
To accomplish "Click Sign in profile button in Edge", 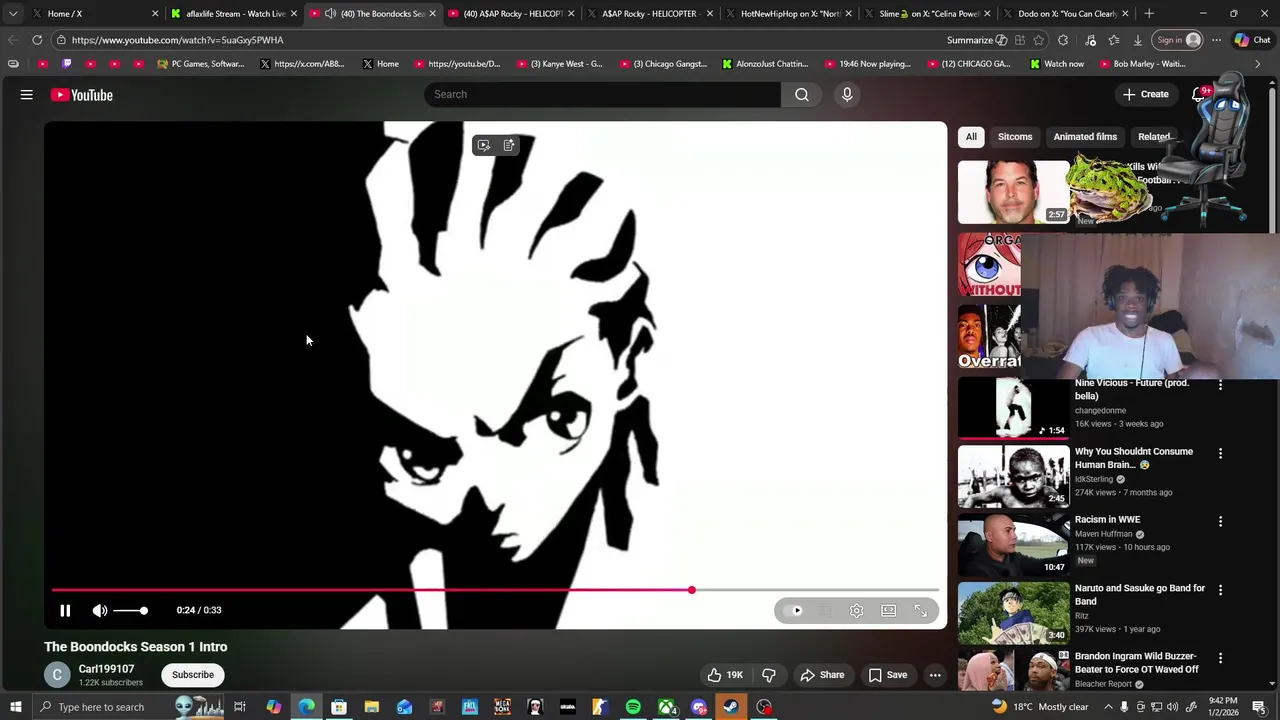I will coord(1178,40).
